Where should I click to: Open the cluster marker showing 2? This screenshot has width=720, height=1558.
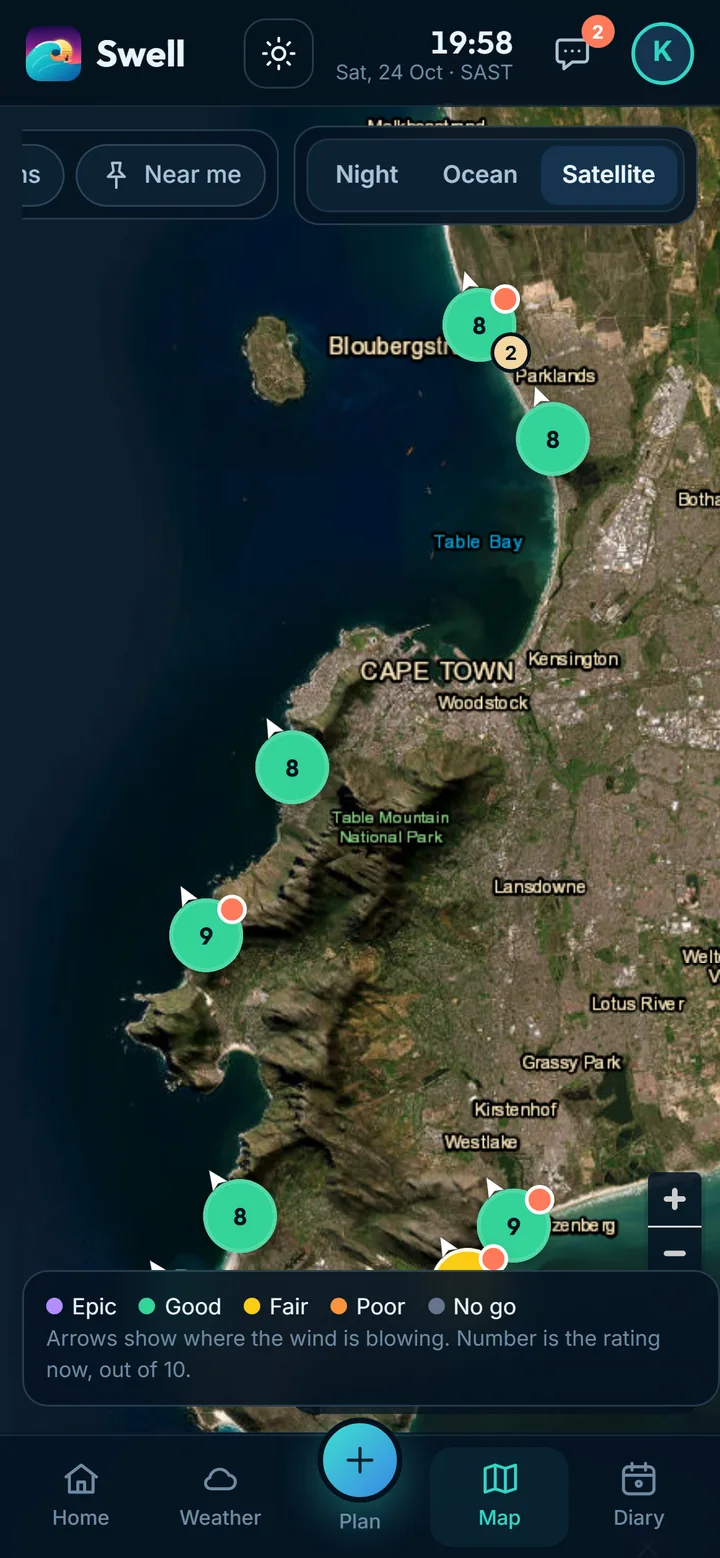tap(510, 352)
